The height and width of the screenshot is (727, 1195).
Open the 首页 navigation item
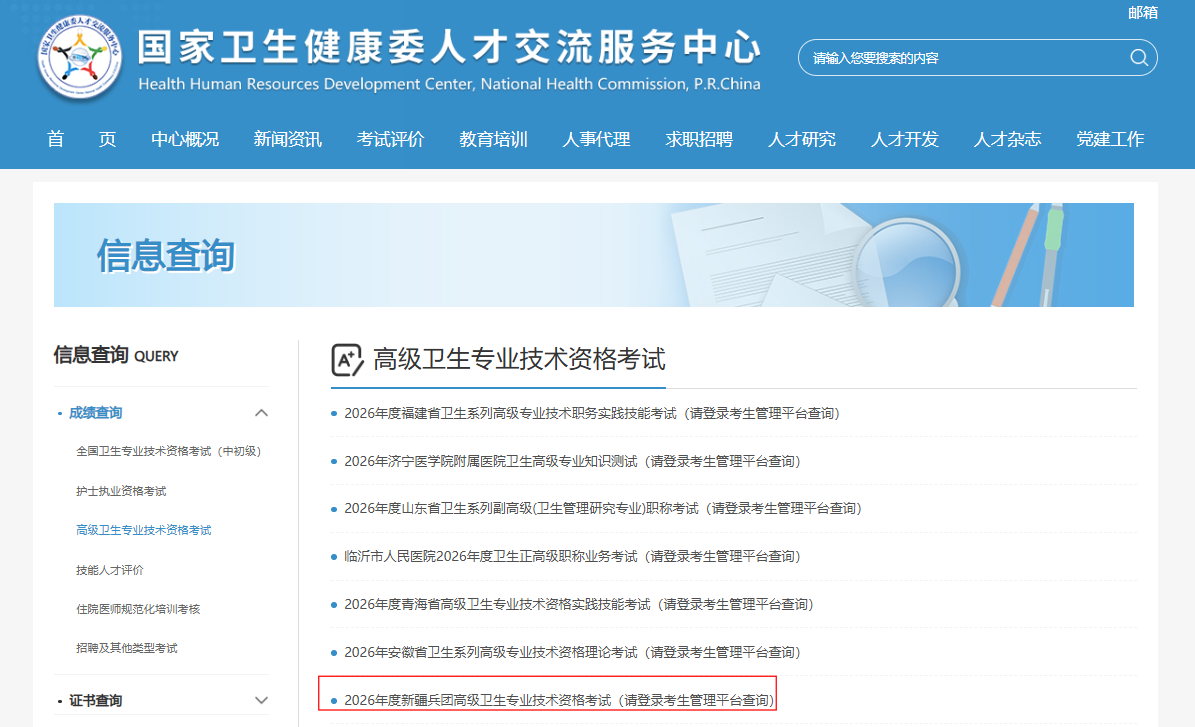click(x=81, y=139)
